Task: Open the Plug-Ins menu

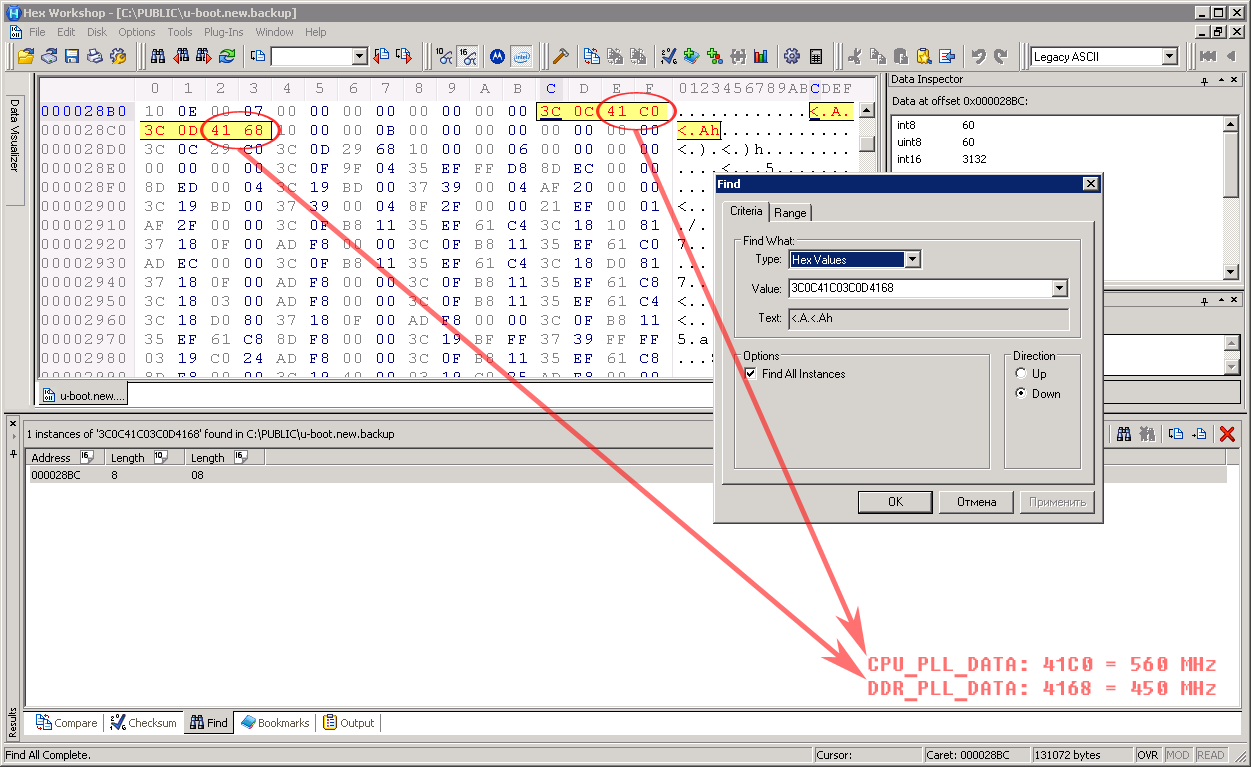Action: 223,32
